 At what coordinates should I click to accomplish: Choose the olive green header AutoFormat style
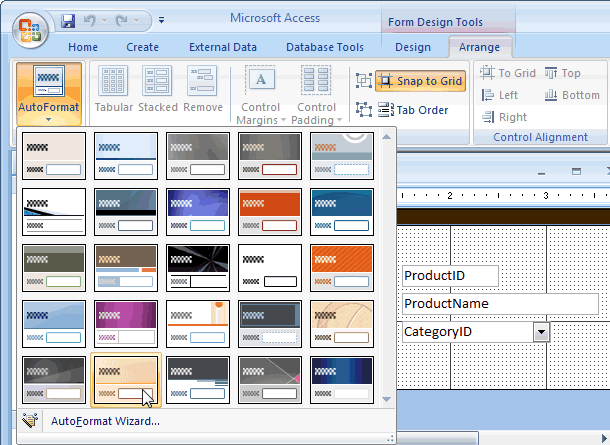tap(54, 268)
